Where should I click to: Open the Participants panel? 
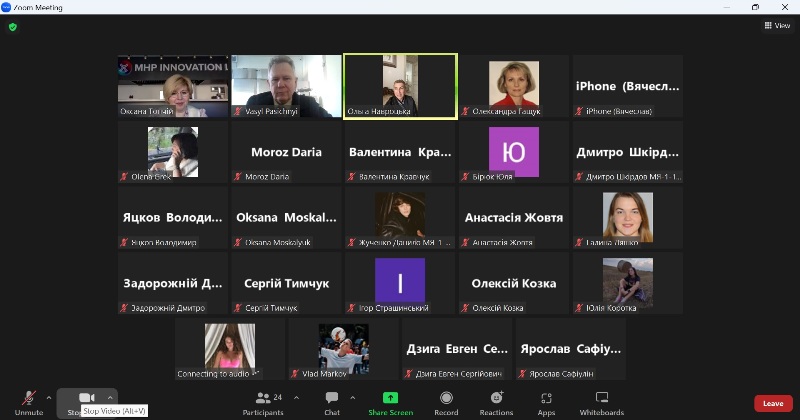tap(263, 402)
